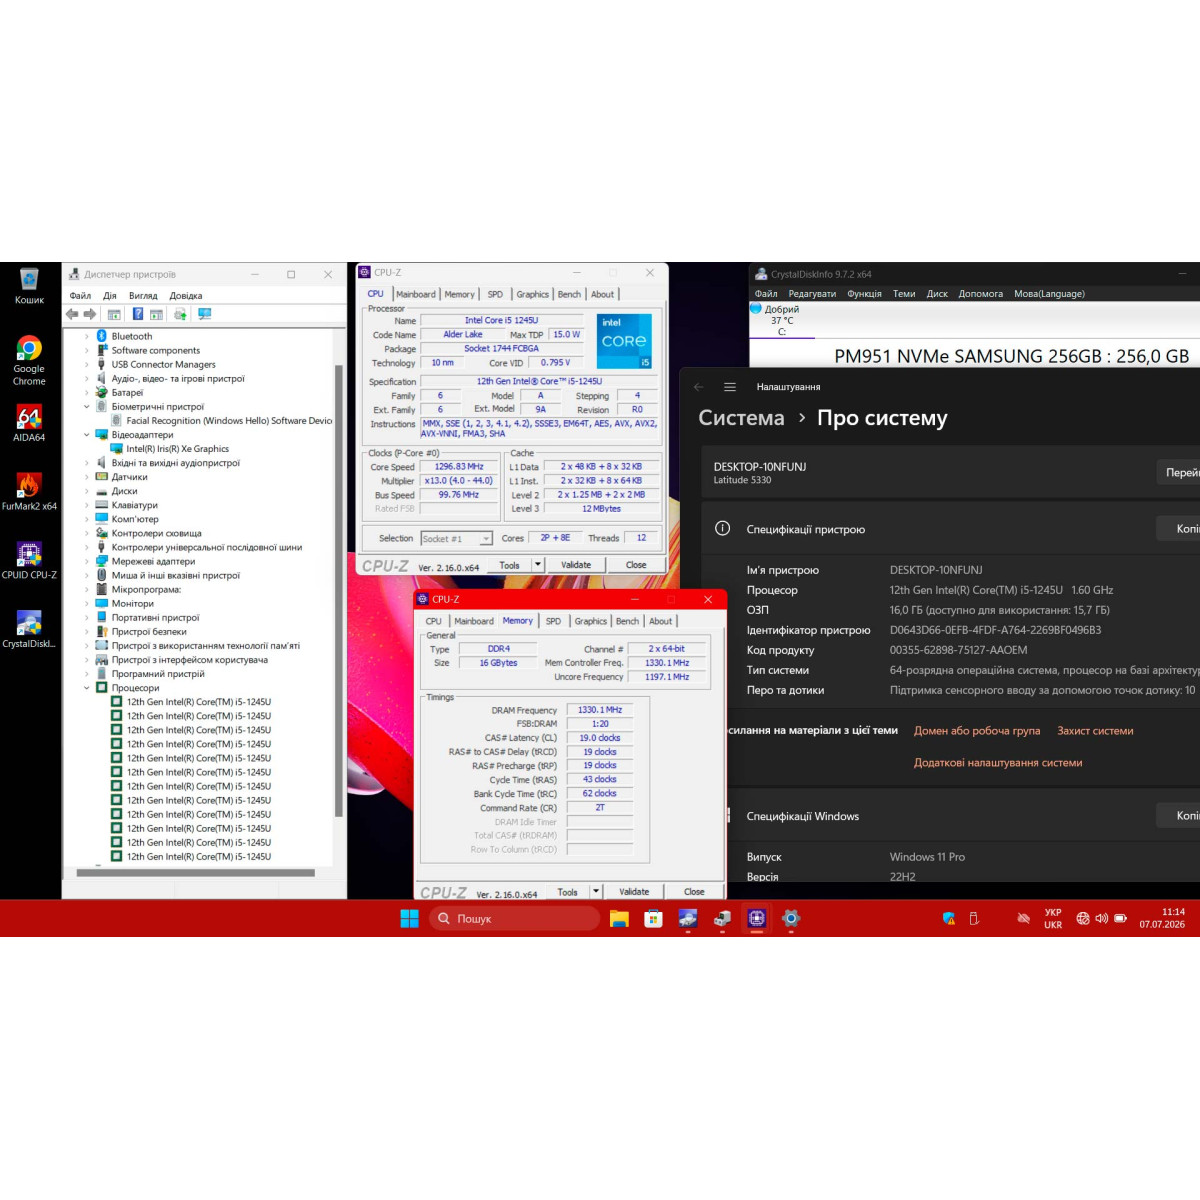Click the Windows Security tray icon
The height and width of the screenshot is (1200, 1200).
click(x=948, y=918)
